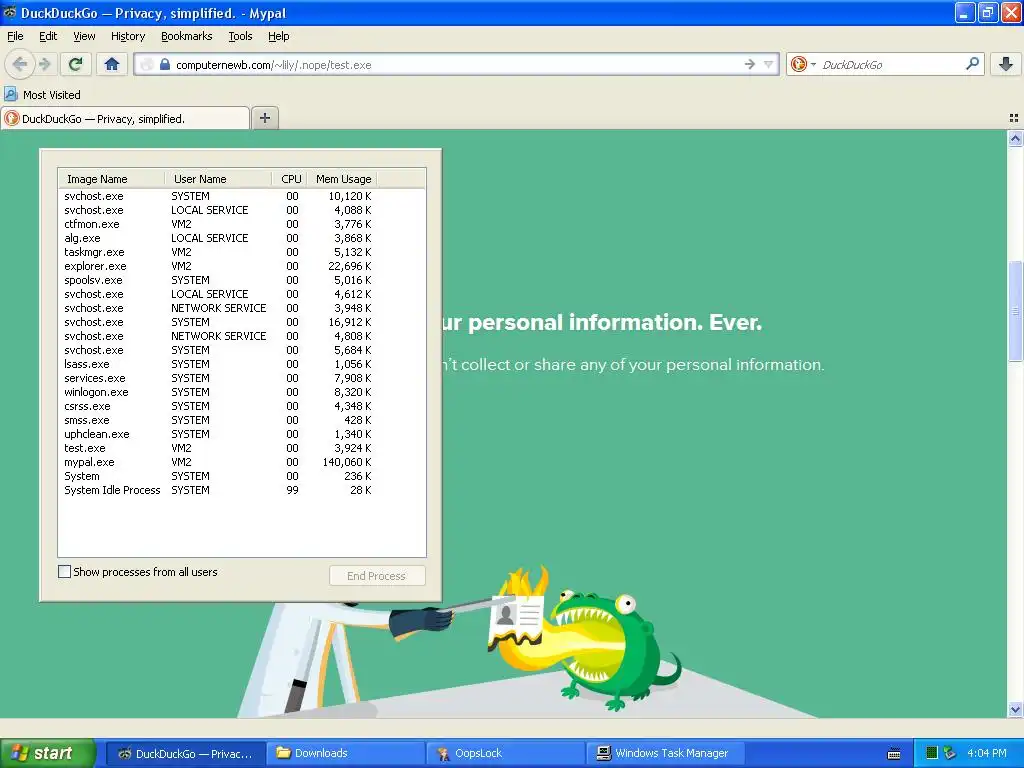Image resolution: width=1024 pixels, height=768 pixels.
Task: Open the address bar history dropdown
Action: click(768, 64)
